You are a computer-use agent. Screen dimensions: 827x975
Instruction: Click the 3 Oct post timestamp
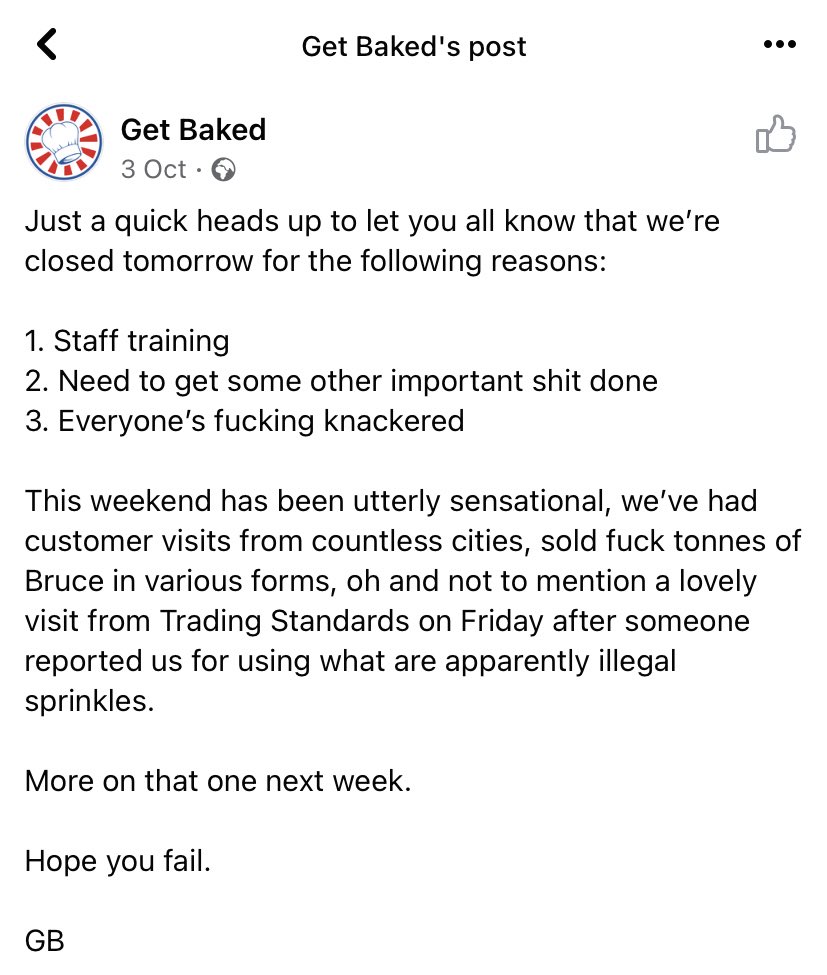pyautogui.click(x=153, y=170)
